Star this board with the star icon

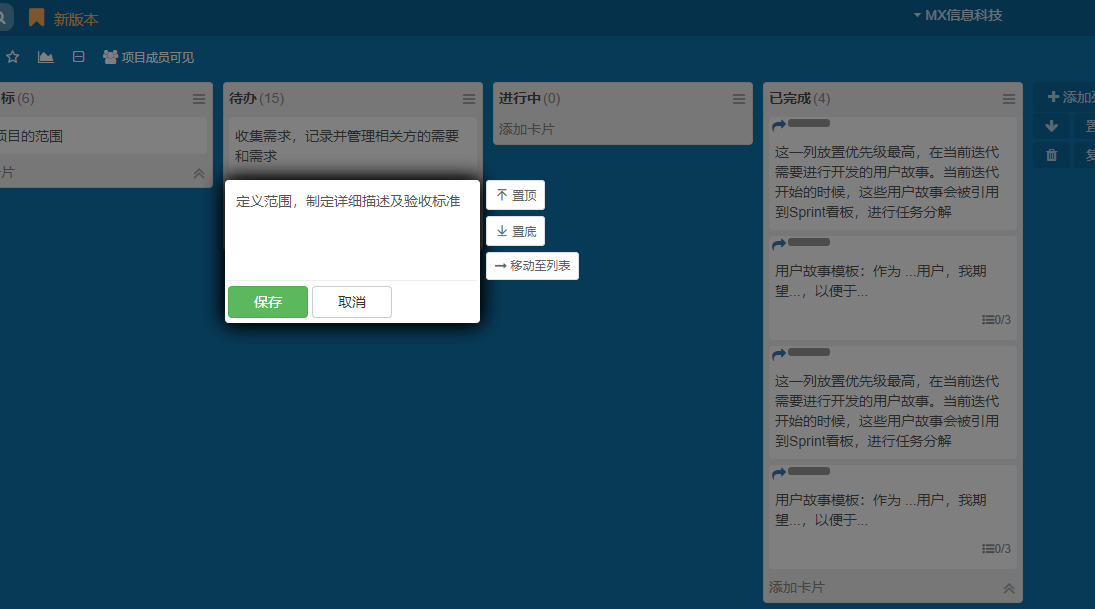(13, 57)
